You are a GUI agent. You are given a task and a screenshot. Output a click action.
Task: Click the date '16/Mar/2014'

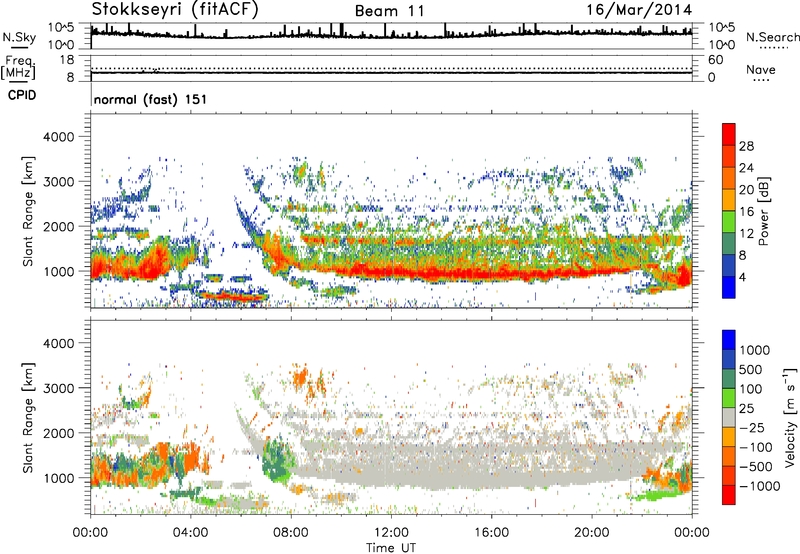pyautogui.click(x=639, y=10)
